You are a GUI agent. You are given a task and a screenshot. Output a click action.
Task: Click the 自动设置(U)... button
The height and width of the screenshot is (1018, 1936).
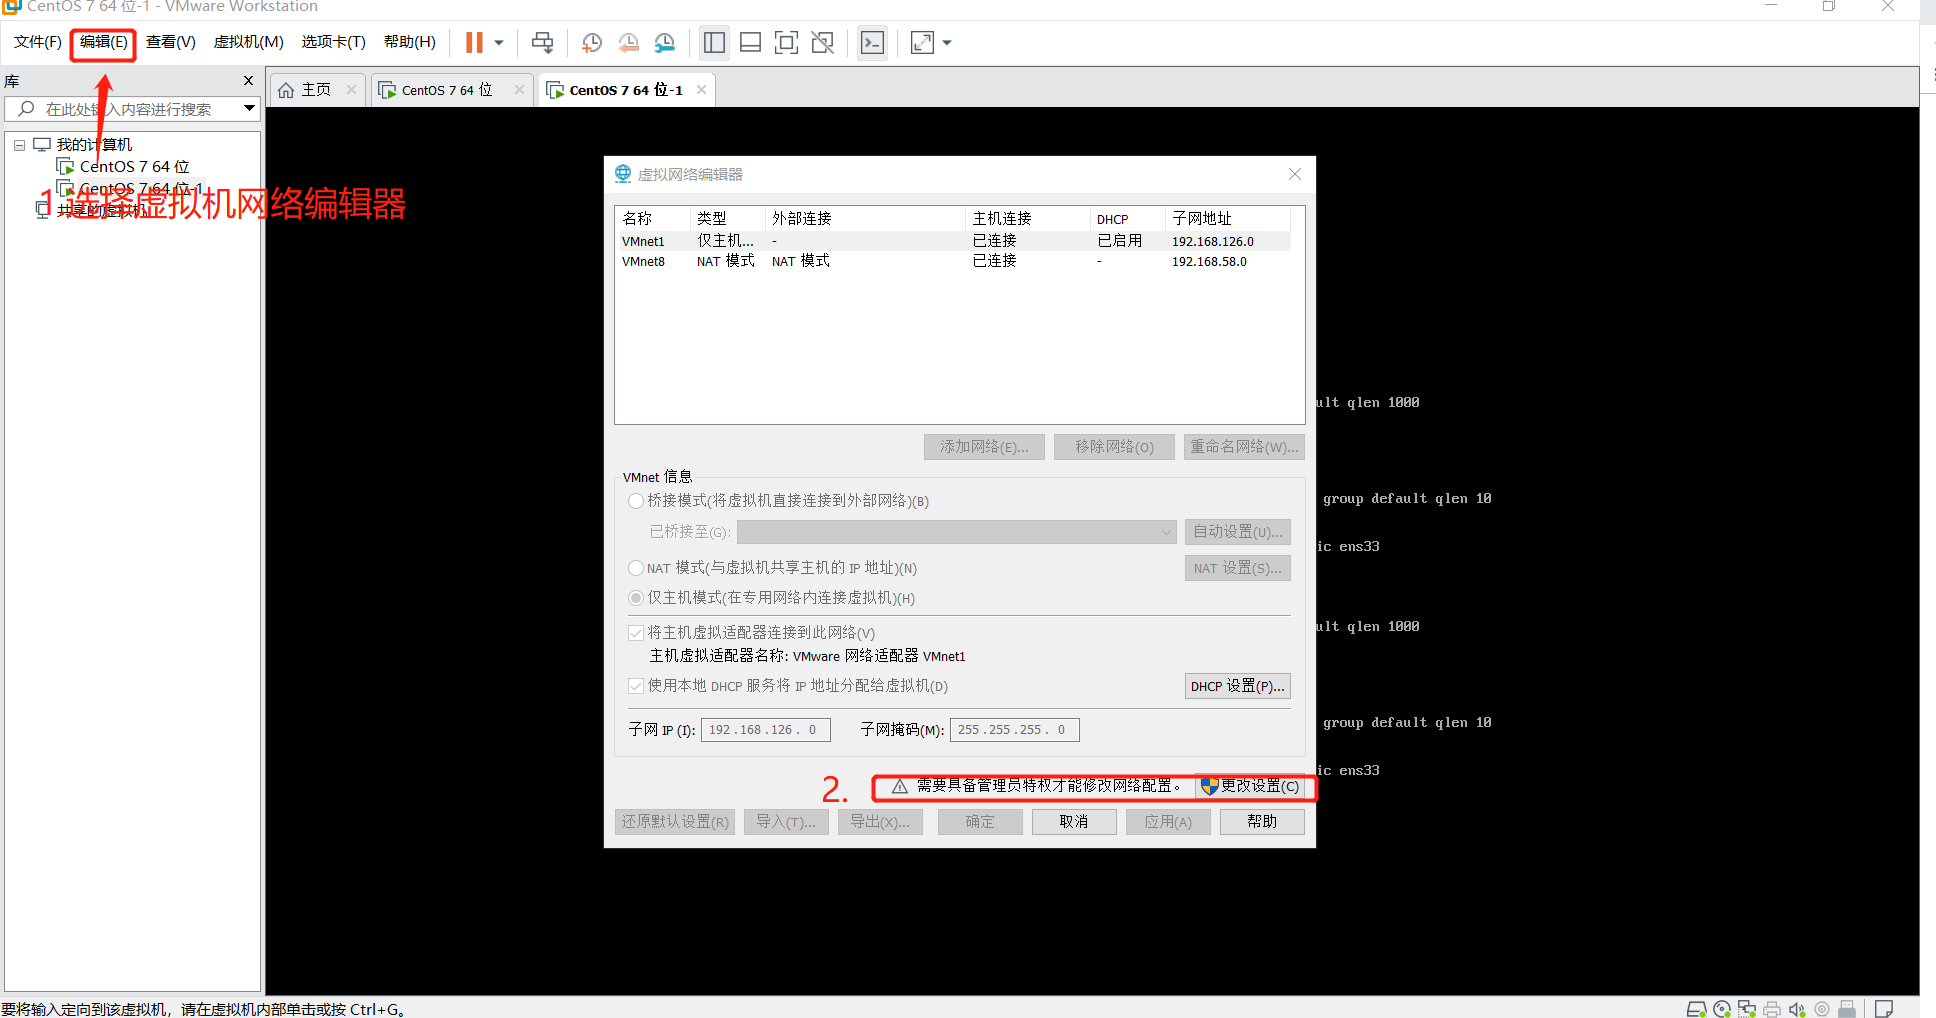coord(1238,532)
